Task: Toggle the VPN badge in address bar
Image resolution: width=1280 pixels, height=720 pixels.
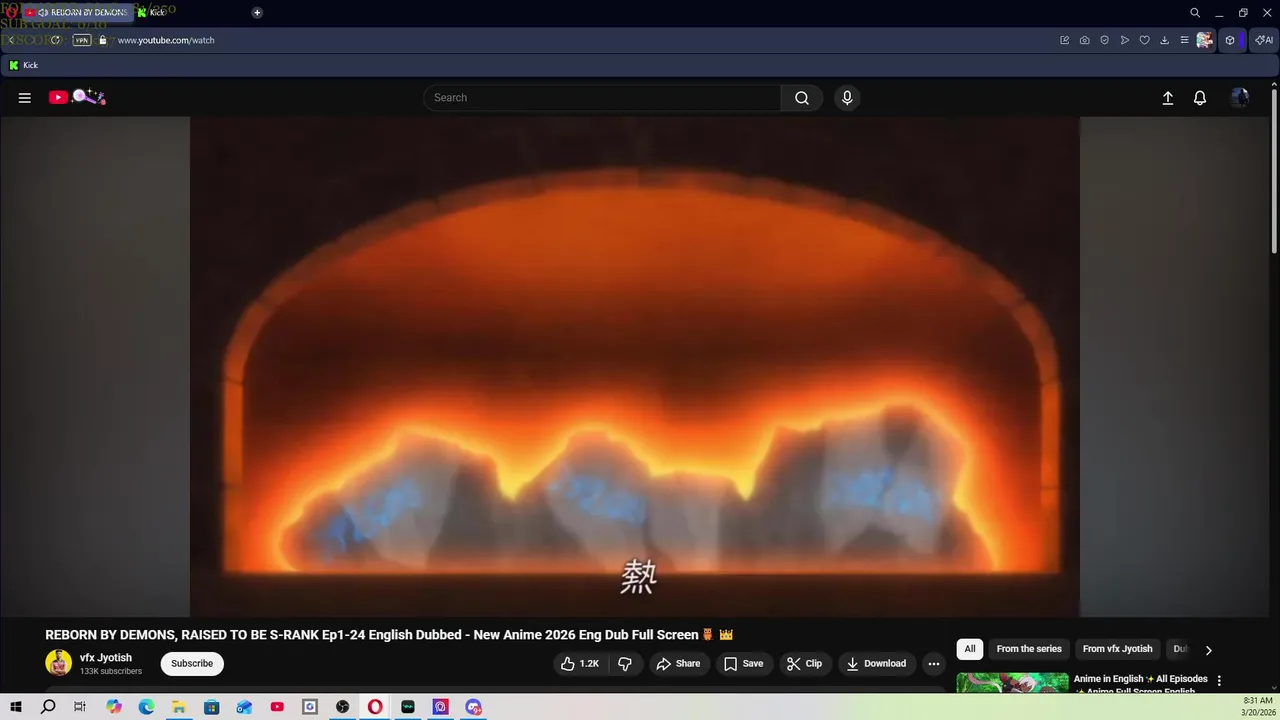Action: (x=82, y=40)
